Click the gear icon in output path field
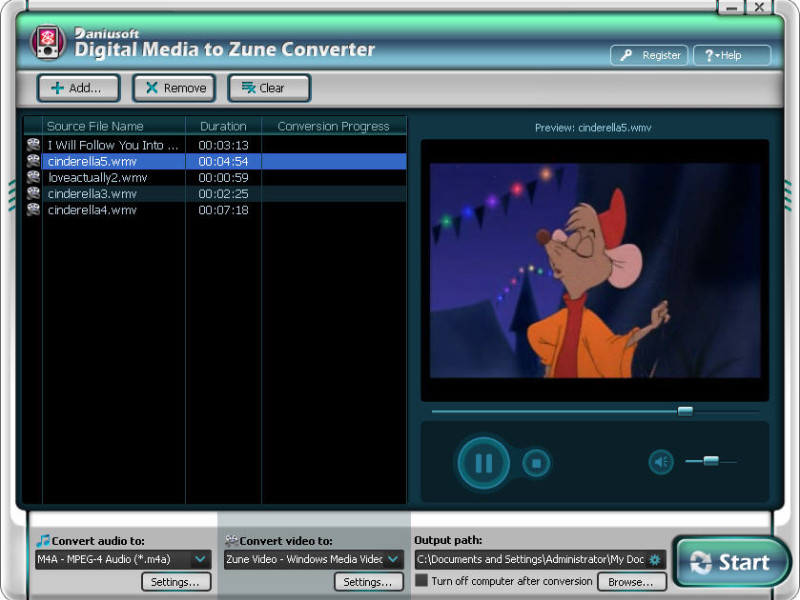The width and height of the screenshot is (800, 600). (x=655, y=560)
